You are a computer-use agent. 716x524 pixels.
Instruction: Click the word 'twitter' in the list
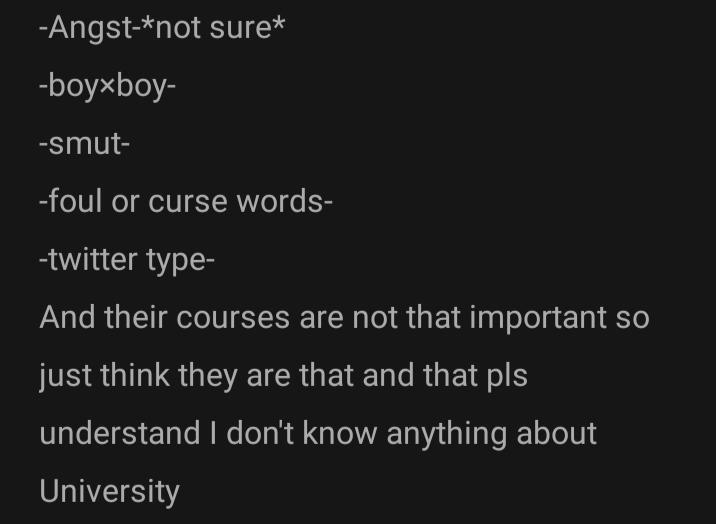click(x=93, y=259)
